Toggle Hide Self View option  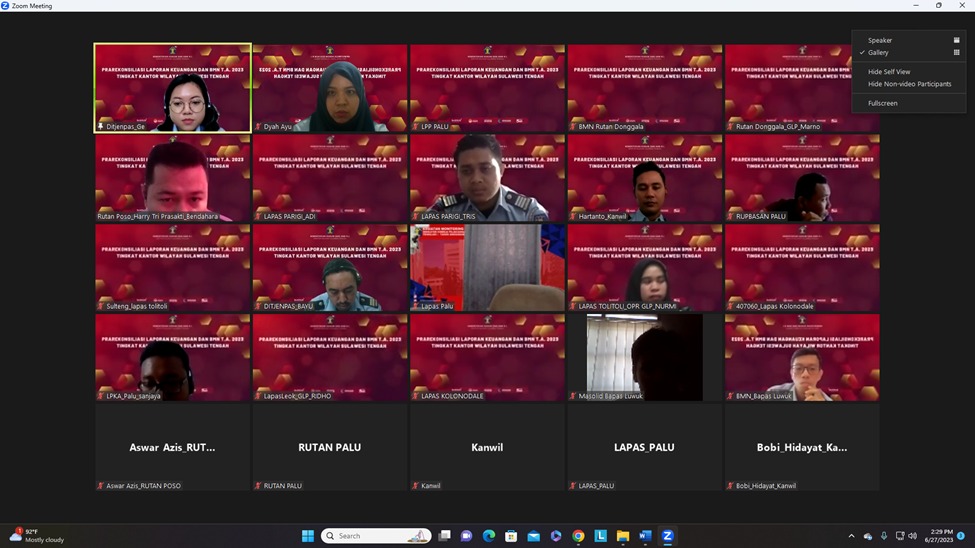[x=889, y=72]
